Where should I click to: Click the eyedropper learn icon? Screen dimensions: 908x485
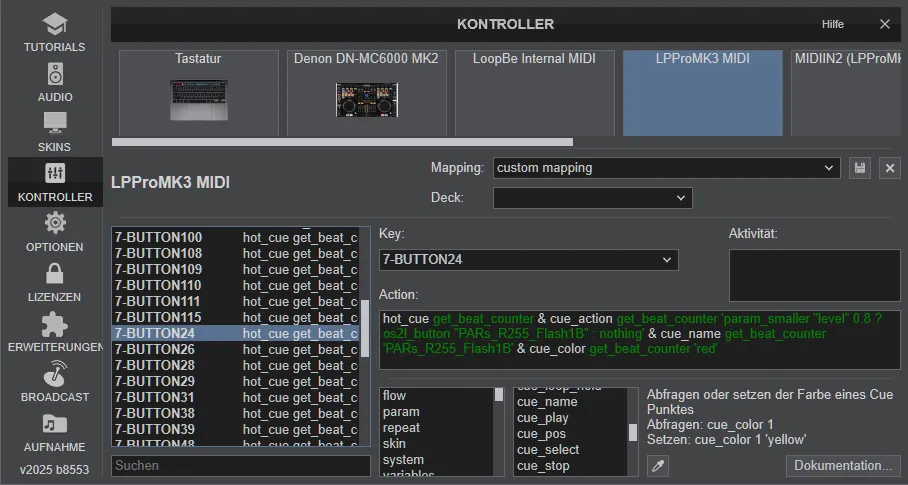coord(658,466)
